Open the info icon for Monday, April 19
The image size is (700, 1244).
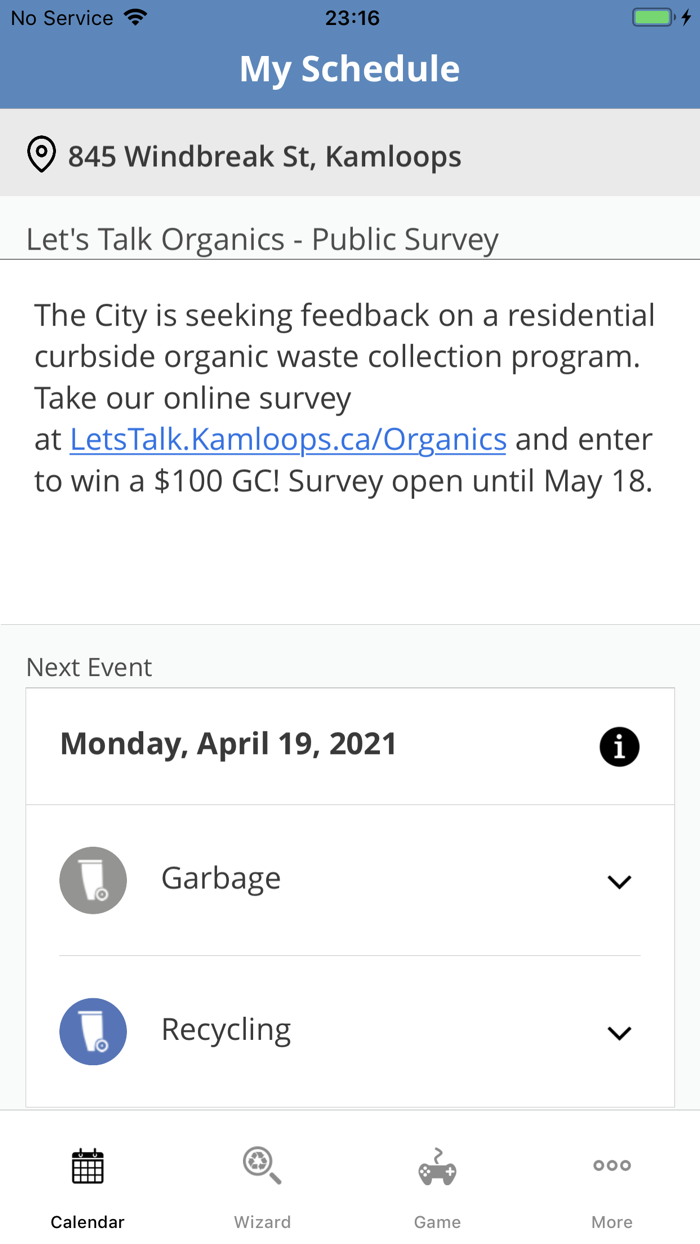619,746
